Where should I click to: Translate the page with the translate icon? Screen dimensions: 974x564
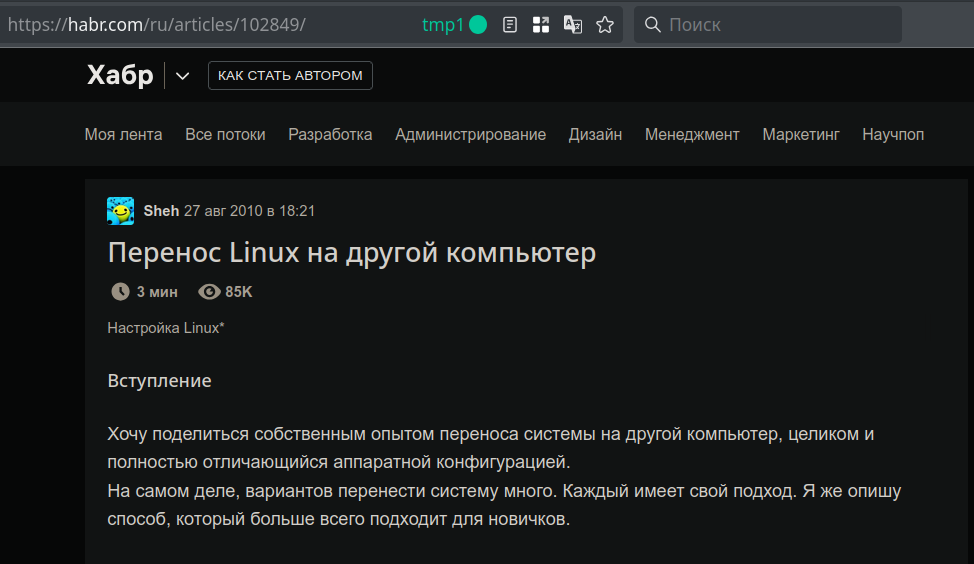tap(573, 25)
